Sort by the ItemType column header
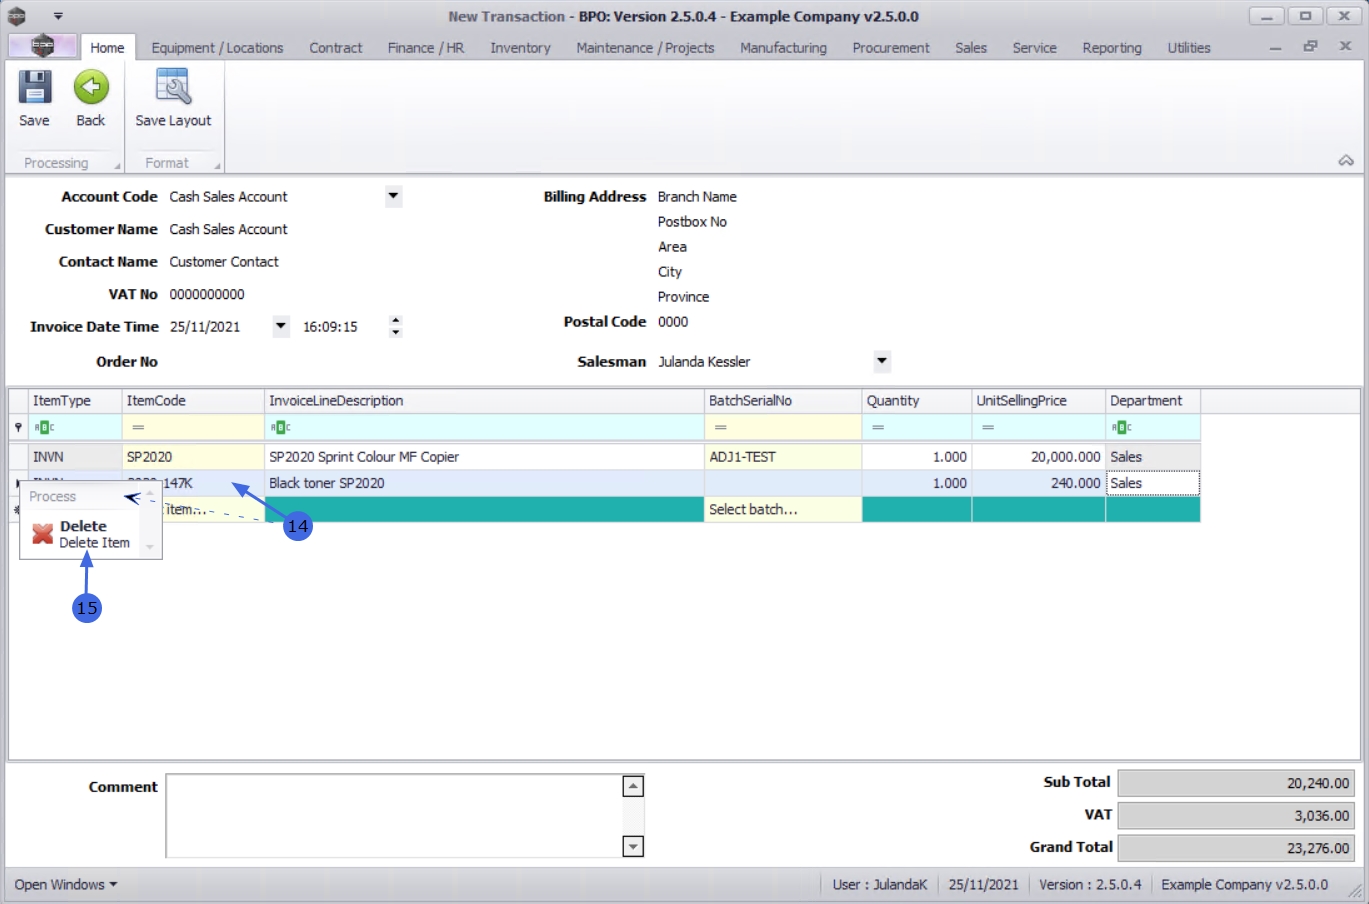 point(75,401)
